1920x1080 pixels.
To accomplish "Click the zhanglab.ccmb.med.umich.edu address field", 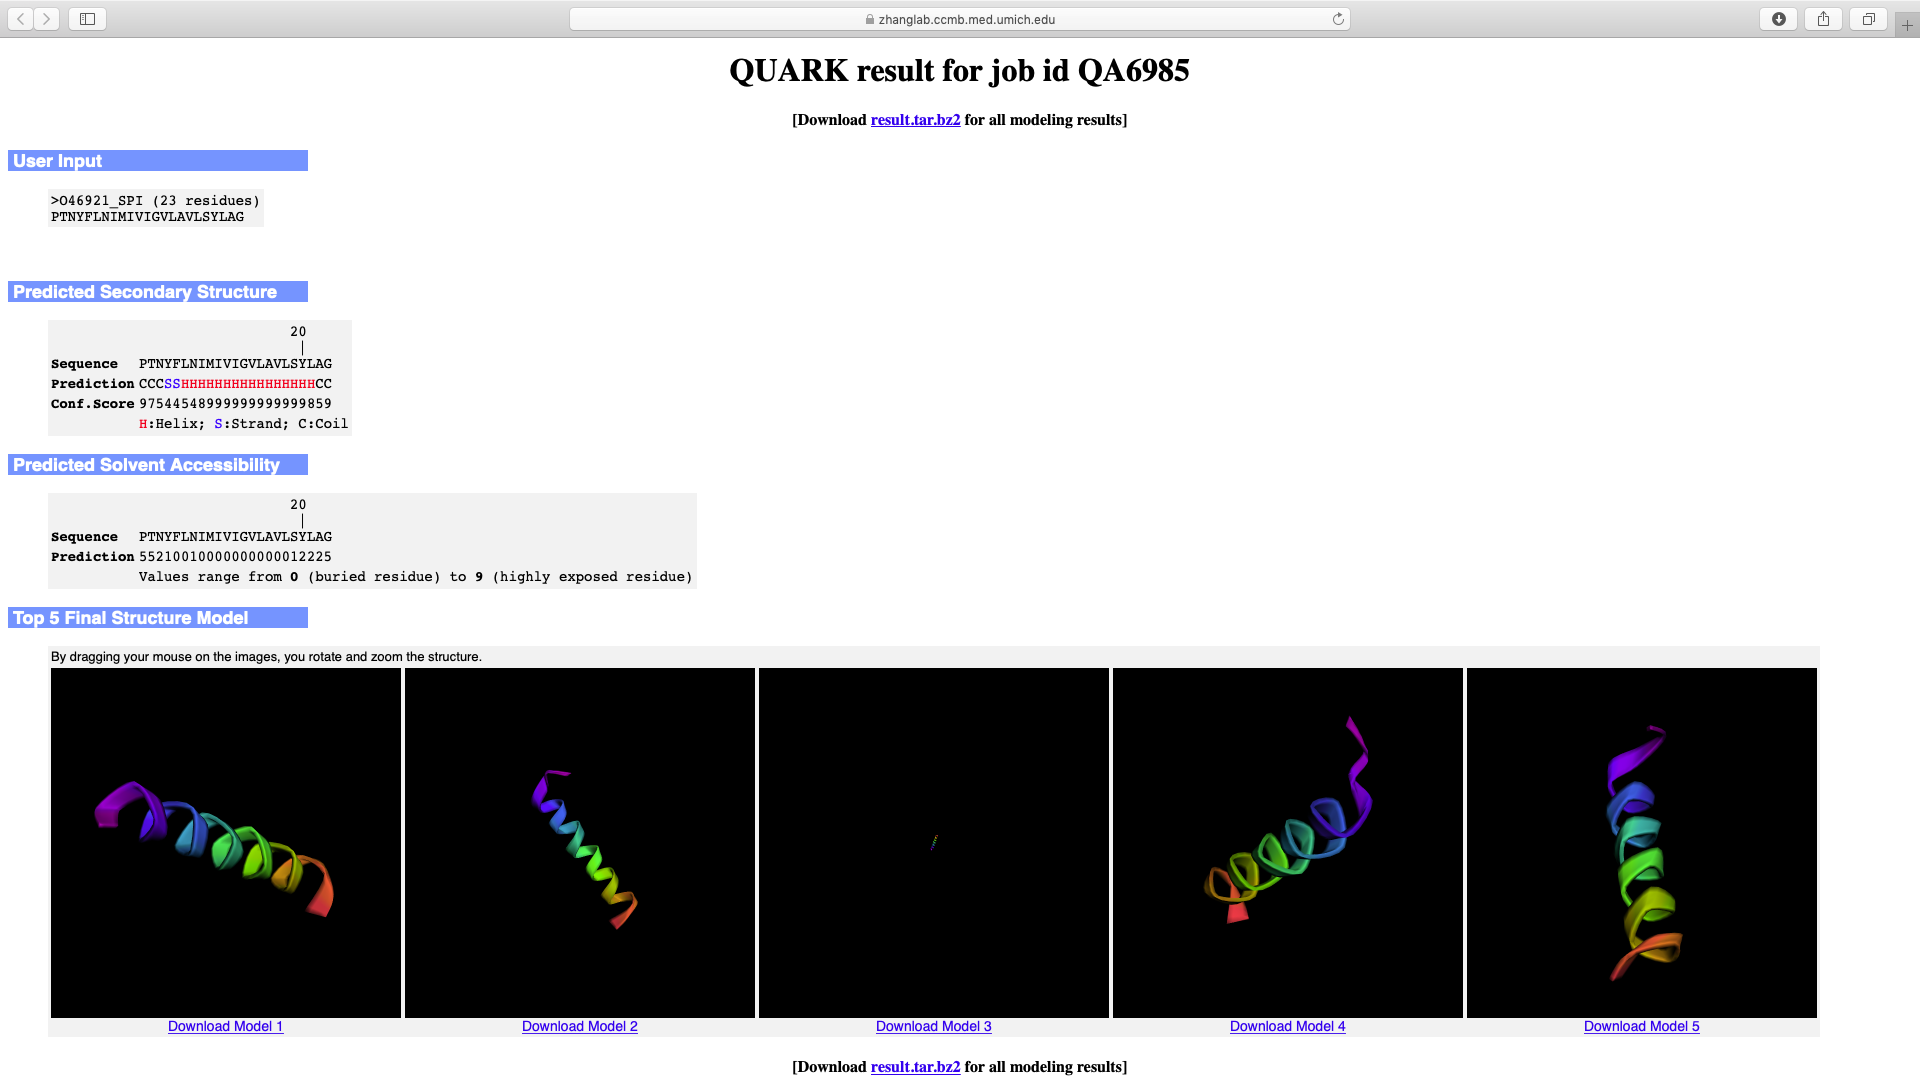I will (x=960, y=19).
